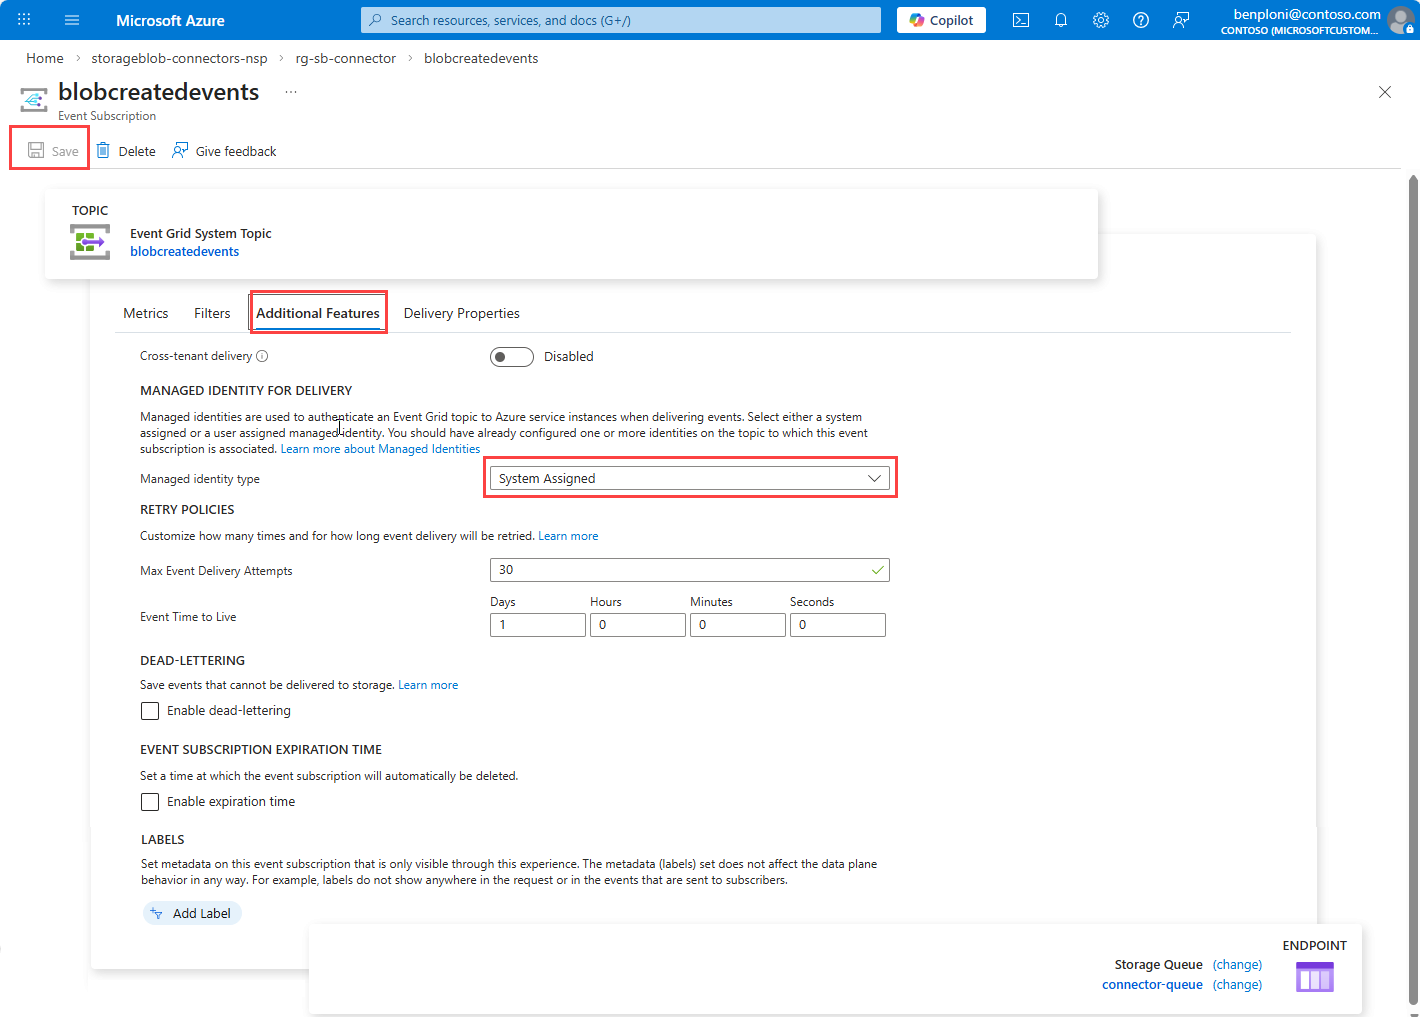Click the Give feedback button label
This screenshot has height=1017, width=1420.
pos(236,152)
